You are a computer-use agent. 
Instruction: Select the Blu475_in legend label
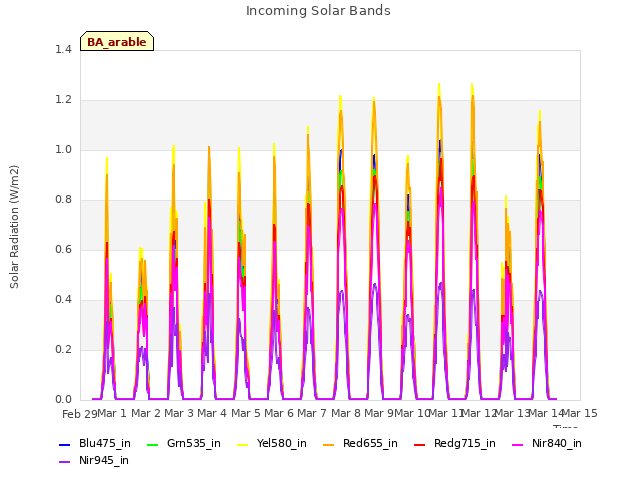[x=105, y=444]
